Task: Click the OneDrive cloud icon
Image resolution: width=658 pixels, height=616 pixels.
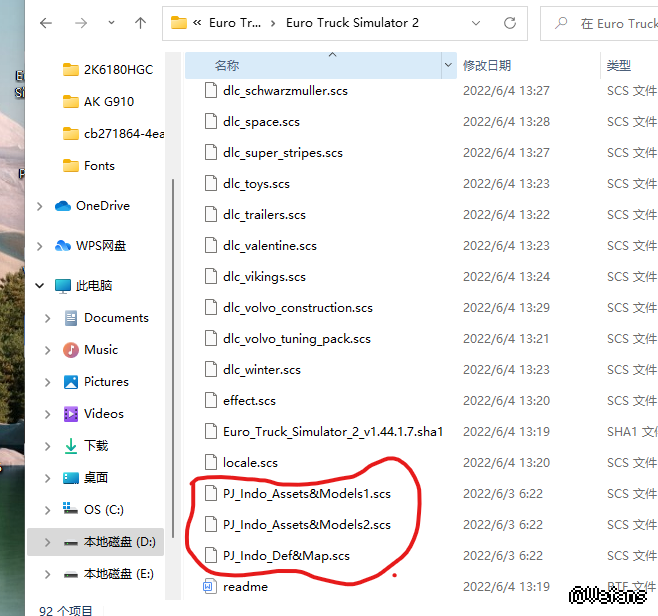Action: tap(63, 206)
